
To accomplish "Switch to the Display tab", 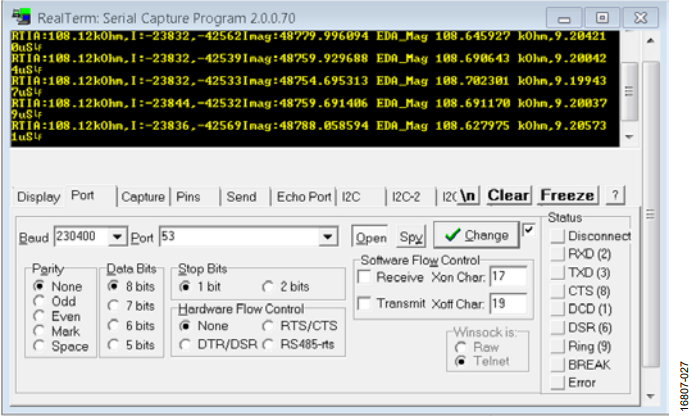I will click(39, 197).
